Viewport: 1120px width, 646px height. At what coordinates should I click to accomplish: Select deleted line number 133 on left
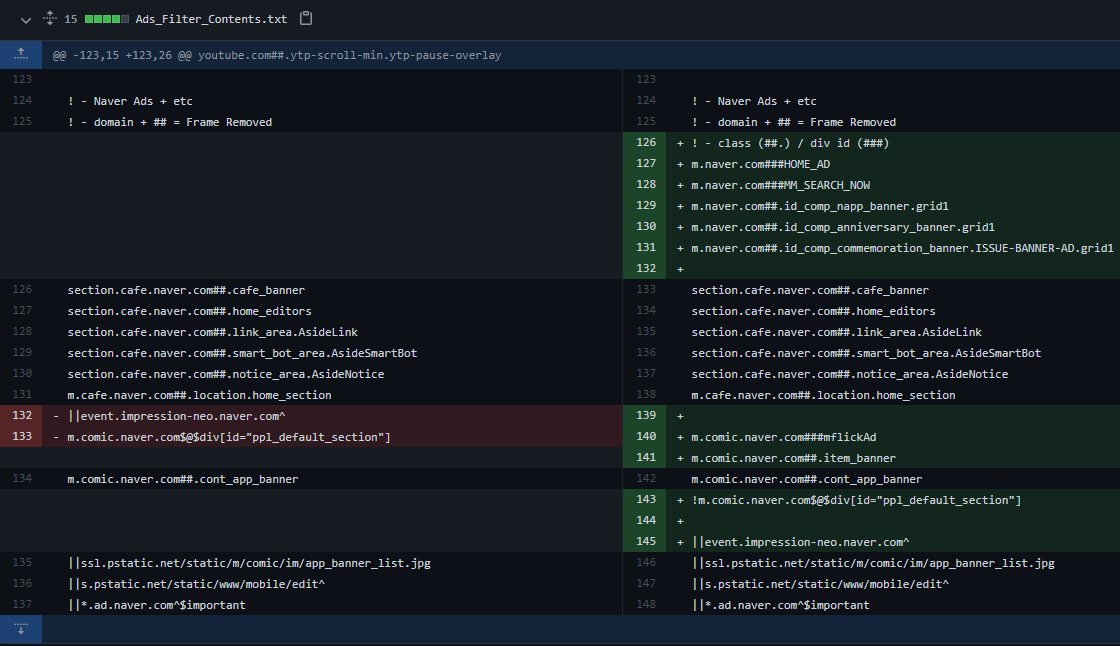click(22, 436)
